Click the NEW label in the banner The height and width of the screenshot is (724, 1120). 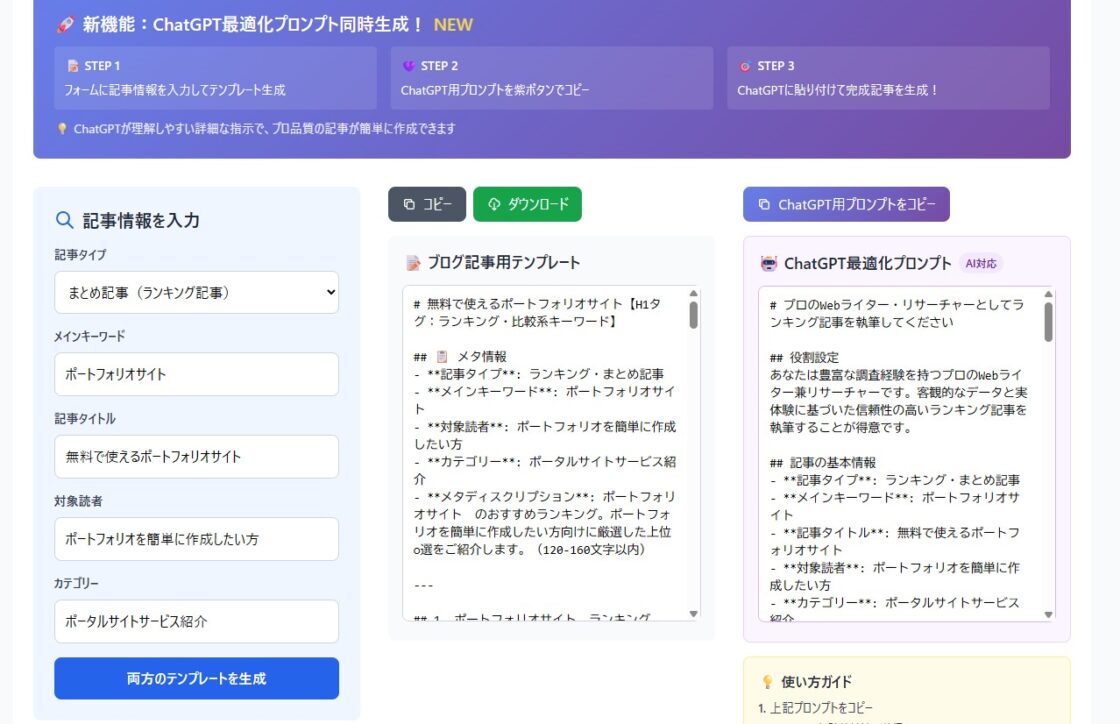click(453, 24)
